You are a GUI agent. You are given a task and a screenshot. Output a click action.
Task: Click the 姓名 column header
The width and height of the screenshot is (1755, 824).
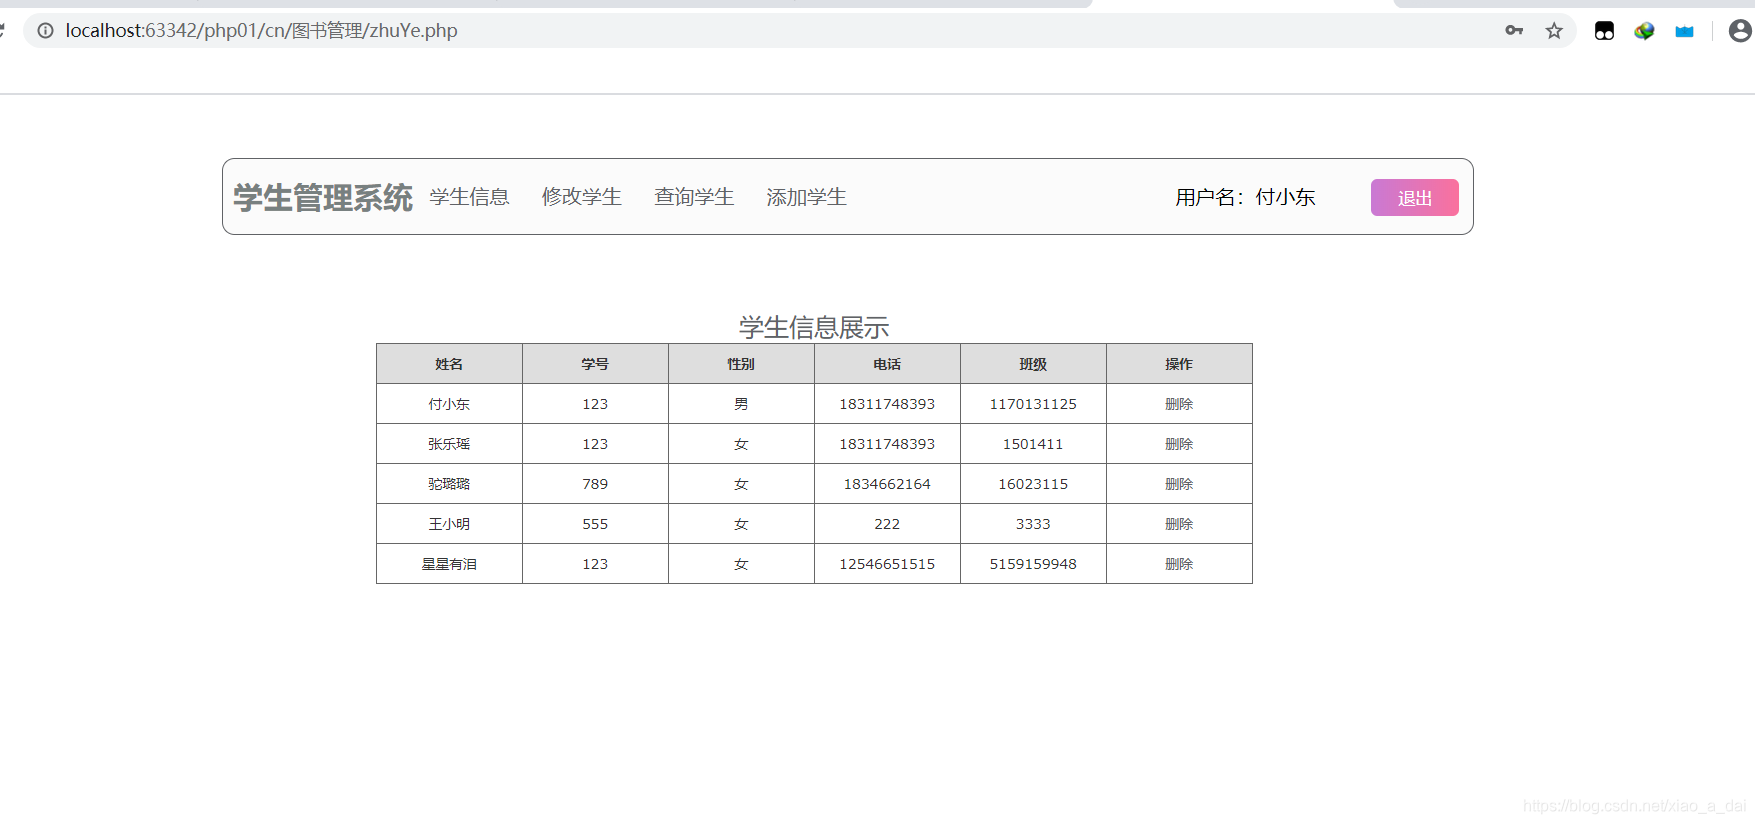[x=449, y=364]
